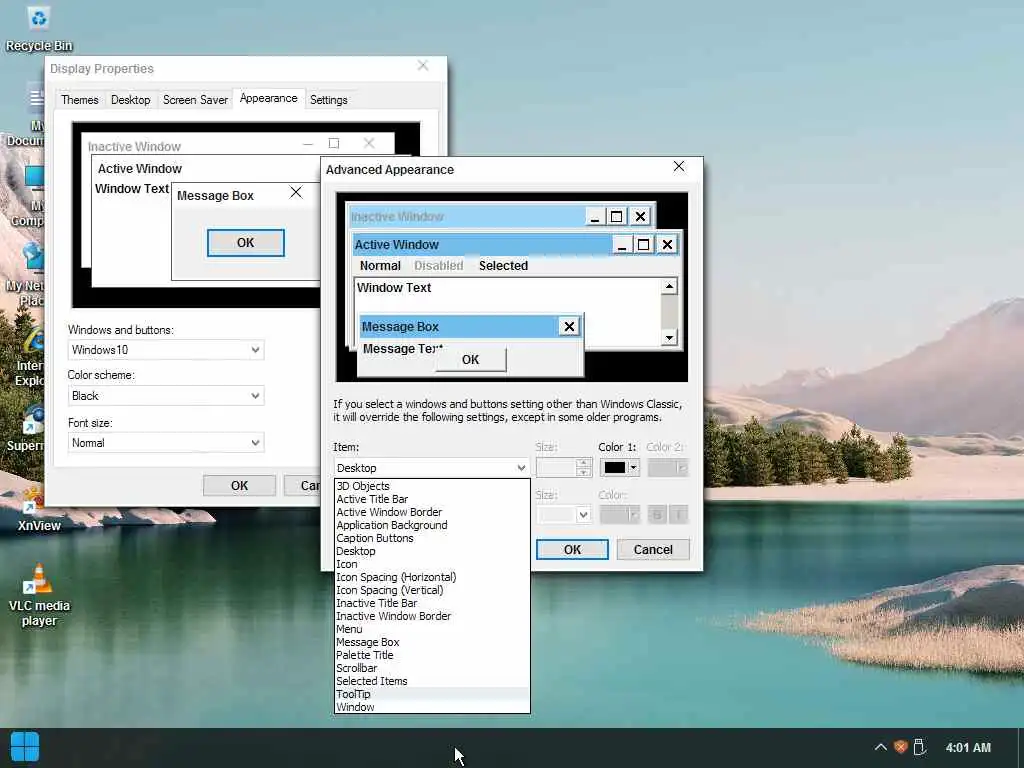Choose Selected Items from item list
1024x768 pixels.
click(432, 681)
